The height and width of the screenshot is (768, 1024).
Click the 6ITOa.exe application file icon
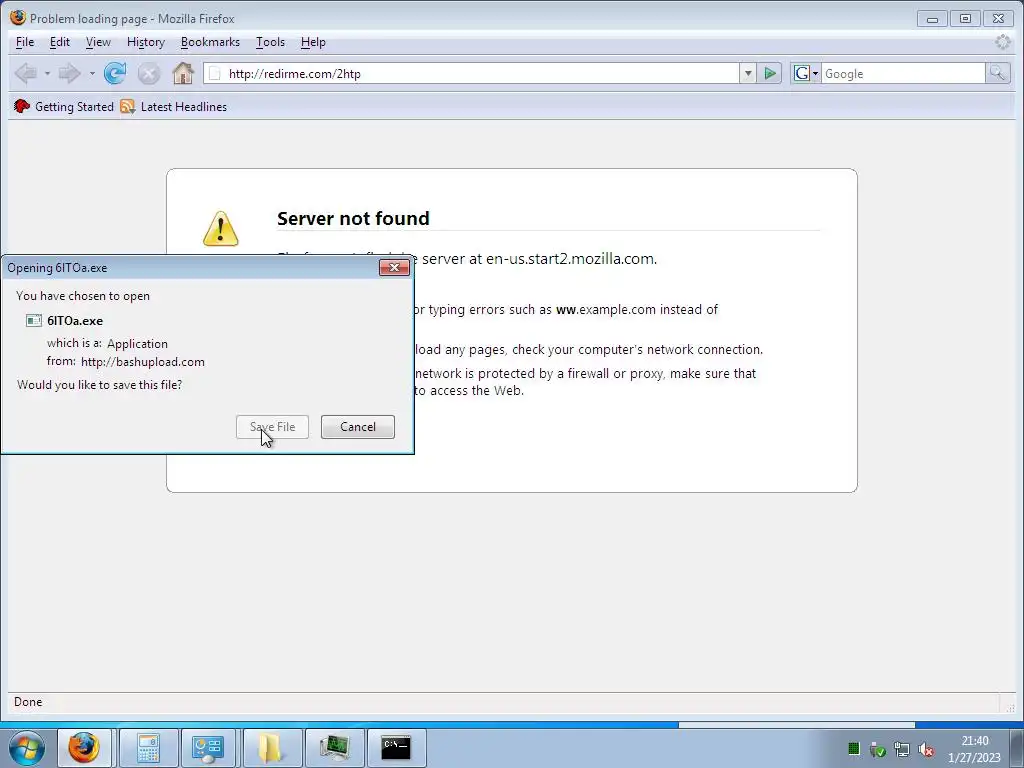coord(34,320)
